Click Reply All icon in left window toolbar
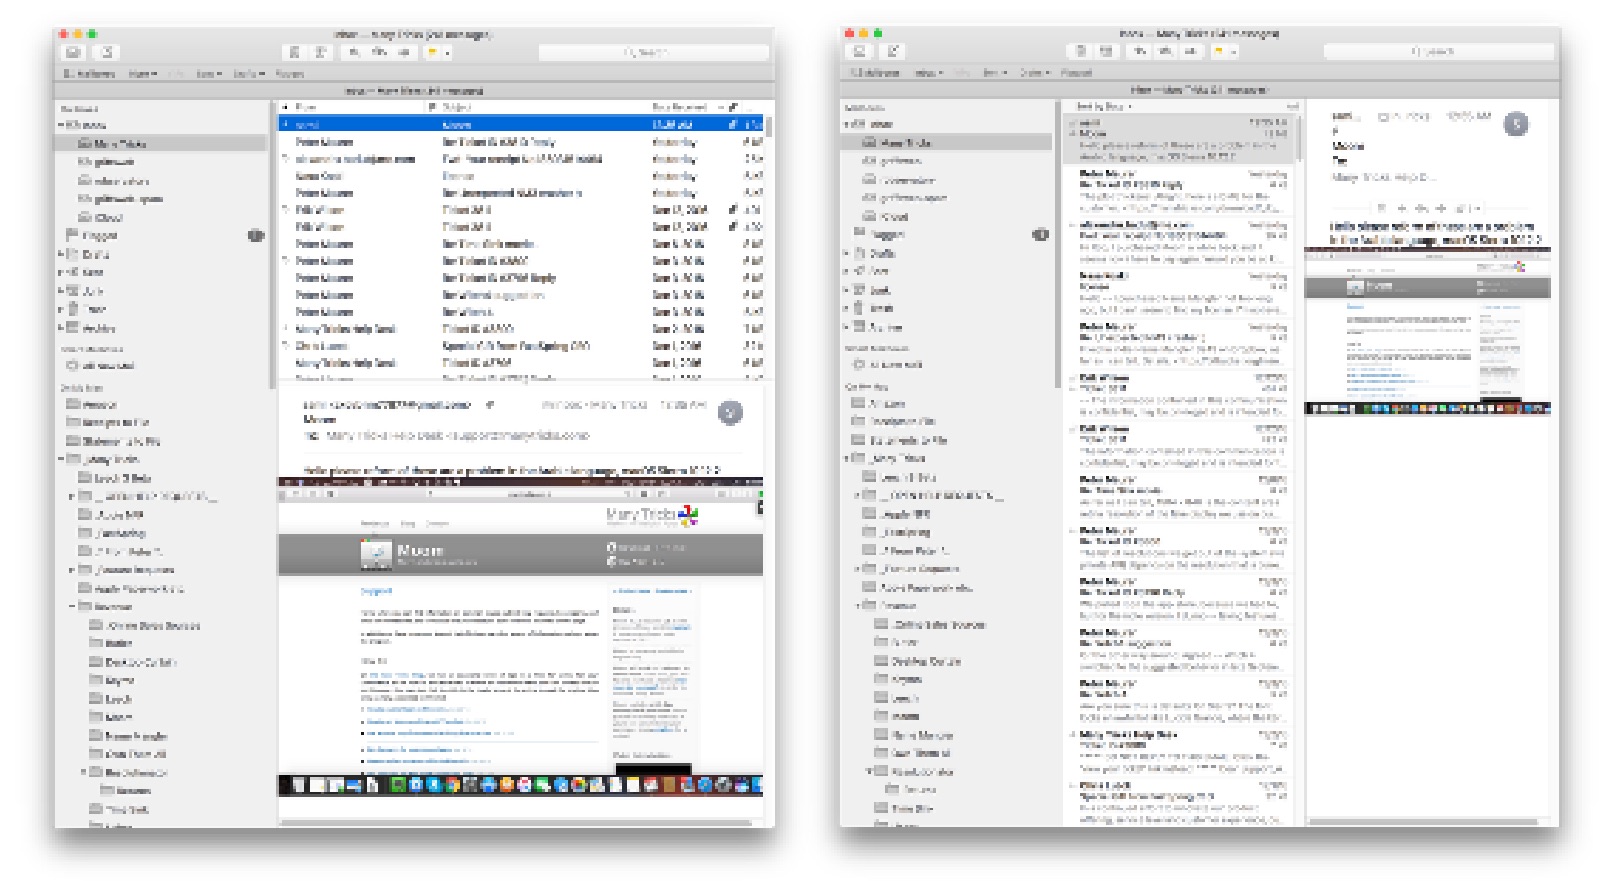 tap(380, 52)
